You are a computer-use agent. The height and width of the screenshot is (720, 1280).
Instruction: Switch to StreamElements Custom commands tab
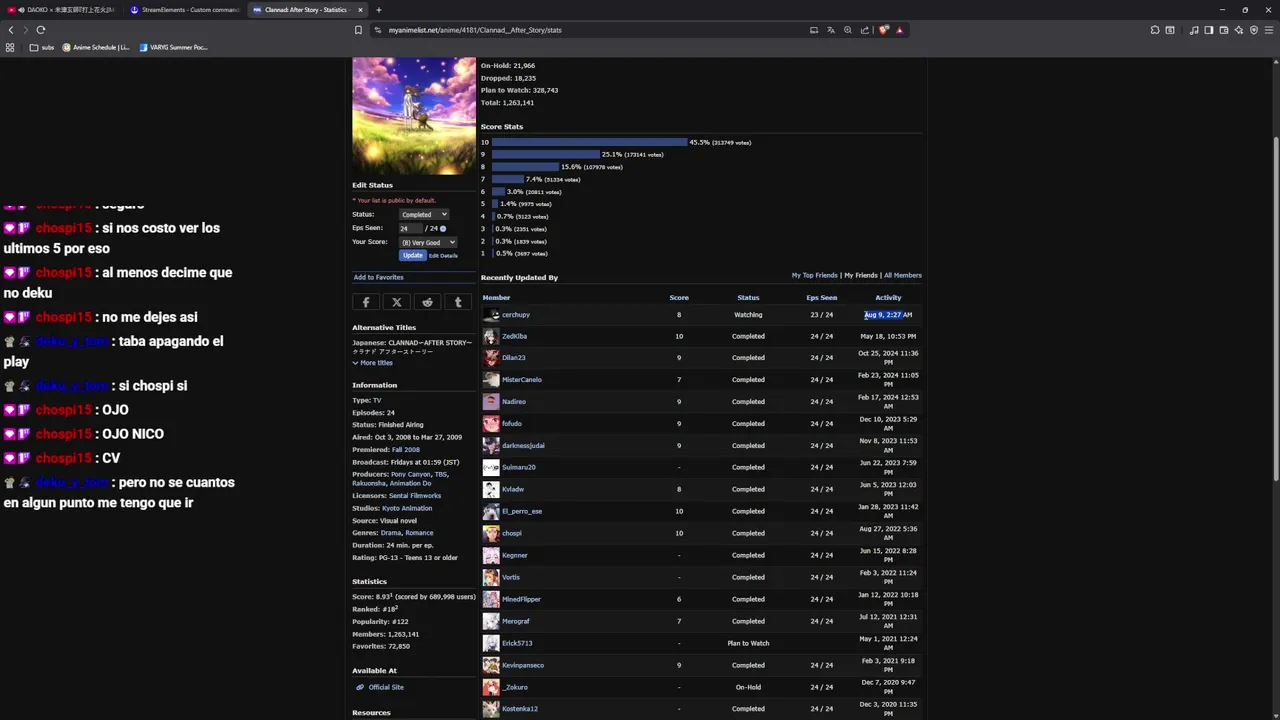pos(185,10)
